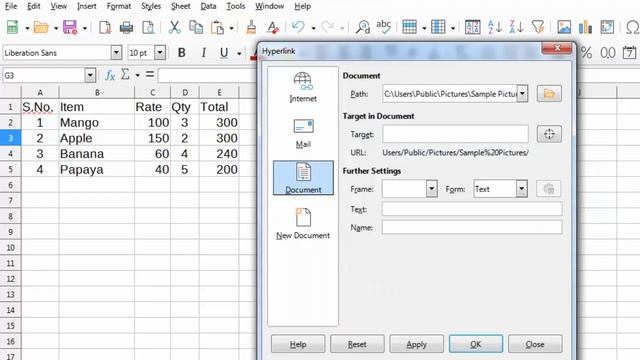Click the Sort icon
Image resolution: width=640 pixels, height=360 pixels.
pyautogui.click(x=472, y=27)
